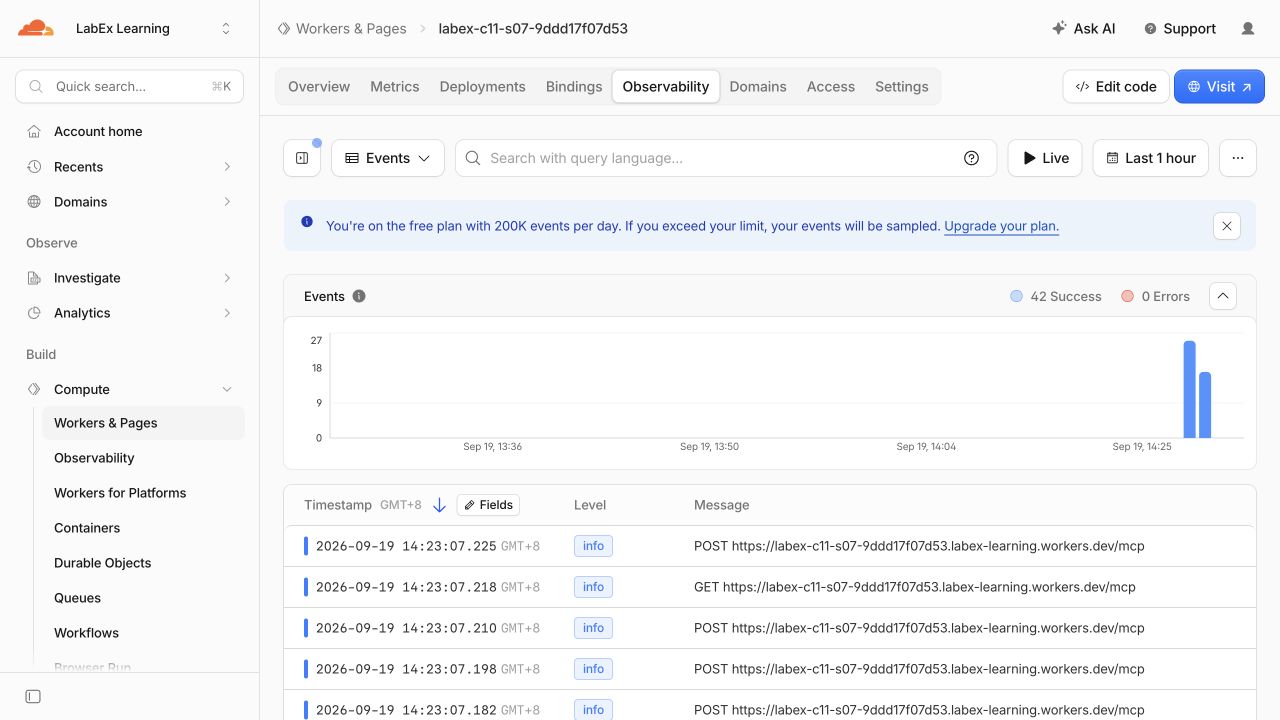Expand the Investigate submenu

tap(227, 277)
